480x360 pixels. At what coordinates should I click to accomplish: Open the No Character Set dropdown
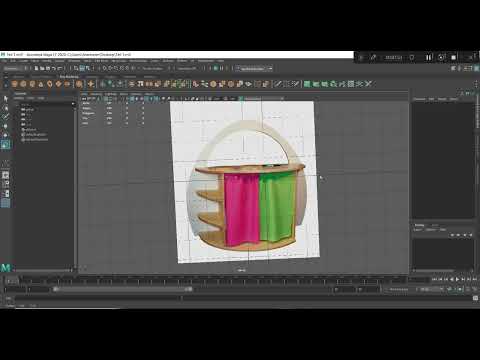398,289
